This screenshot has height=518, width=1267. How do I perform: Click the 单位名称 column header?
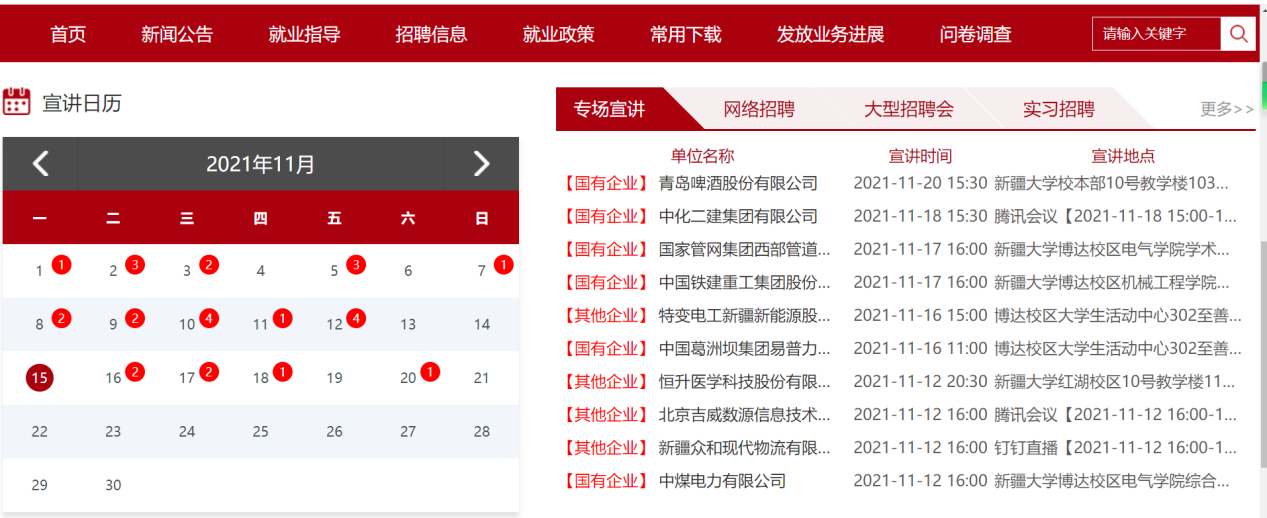pos(702,156)
